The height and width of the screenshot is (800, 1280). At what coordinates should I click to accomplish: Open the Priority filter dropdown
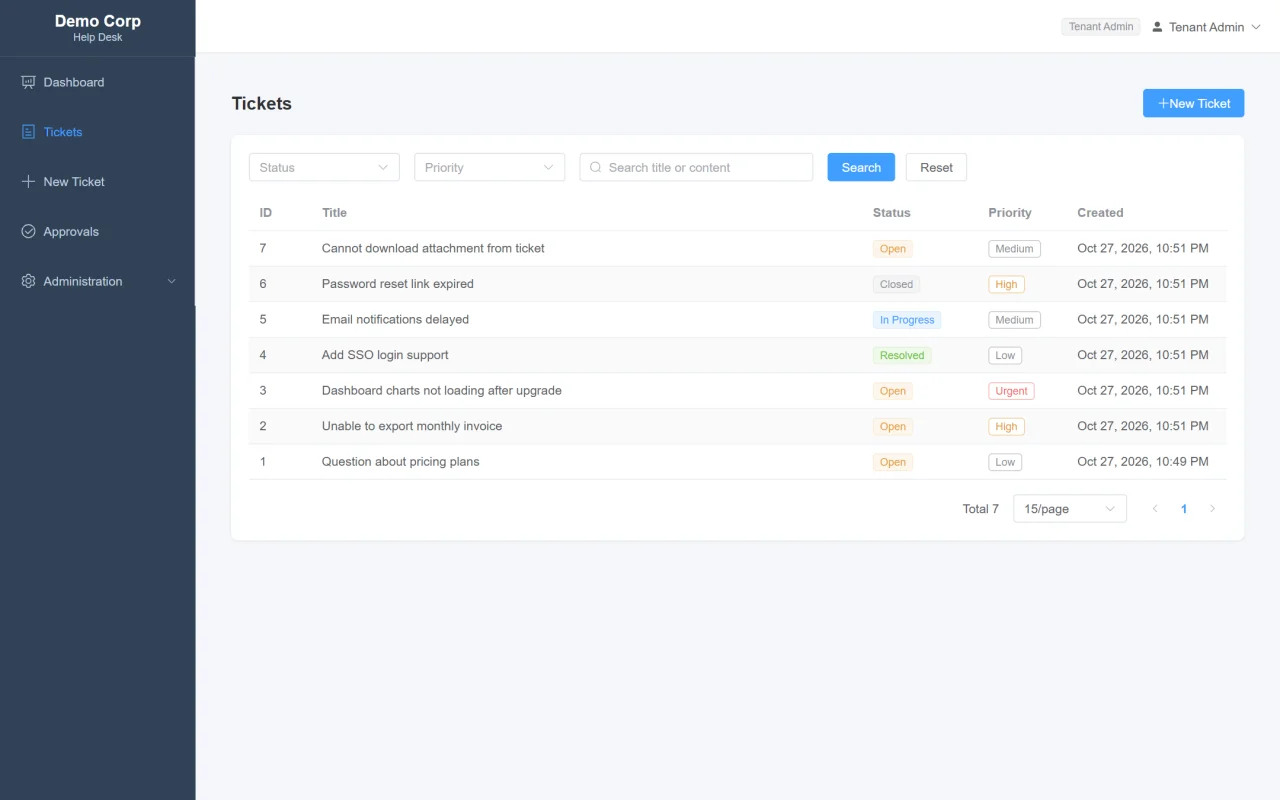489,167
